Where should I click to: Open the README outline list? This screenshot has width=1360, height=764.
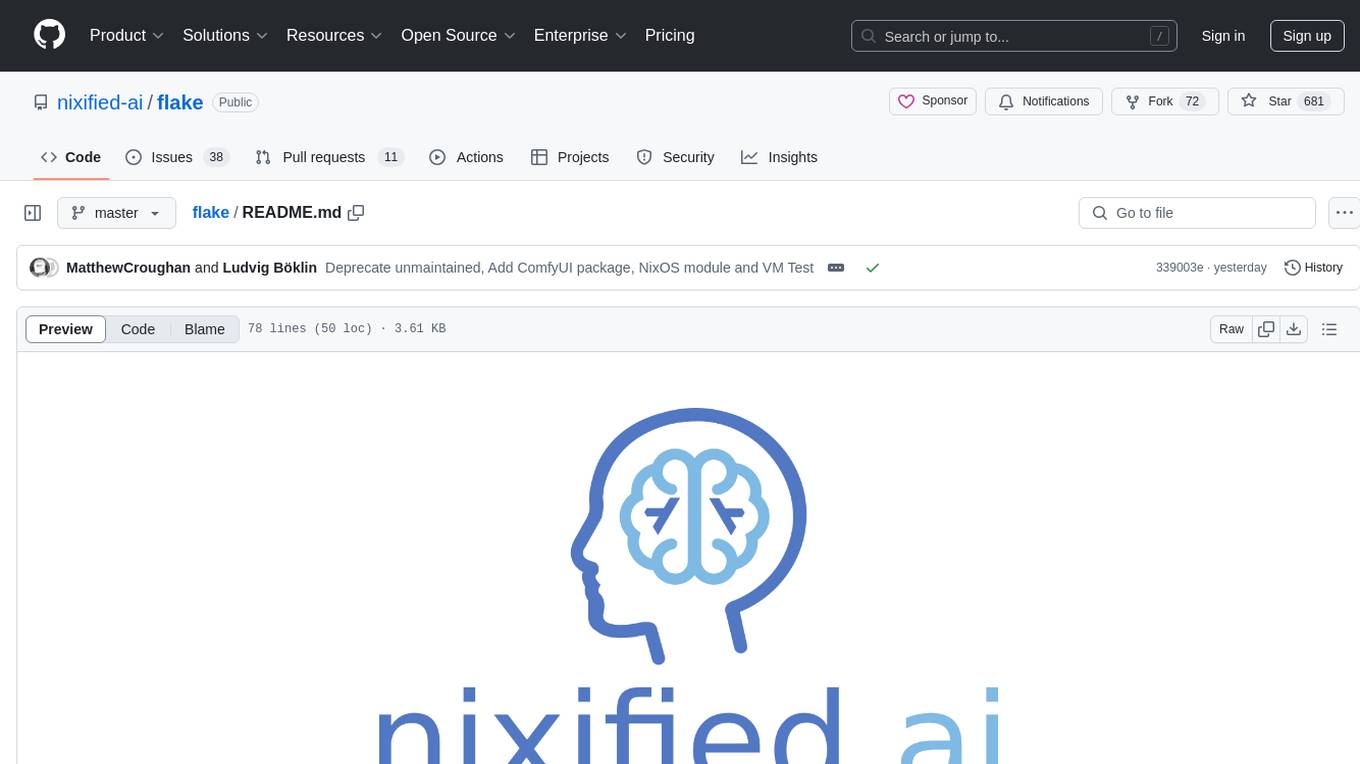coord(1329,329)
